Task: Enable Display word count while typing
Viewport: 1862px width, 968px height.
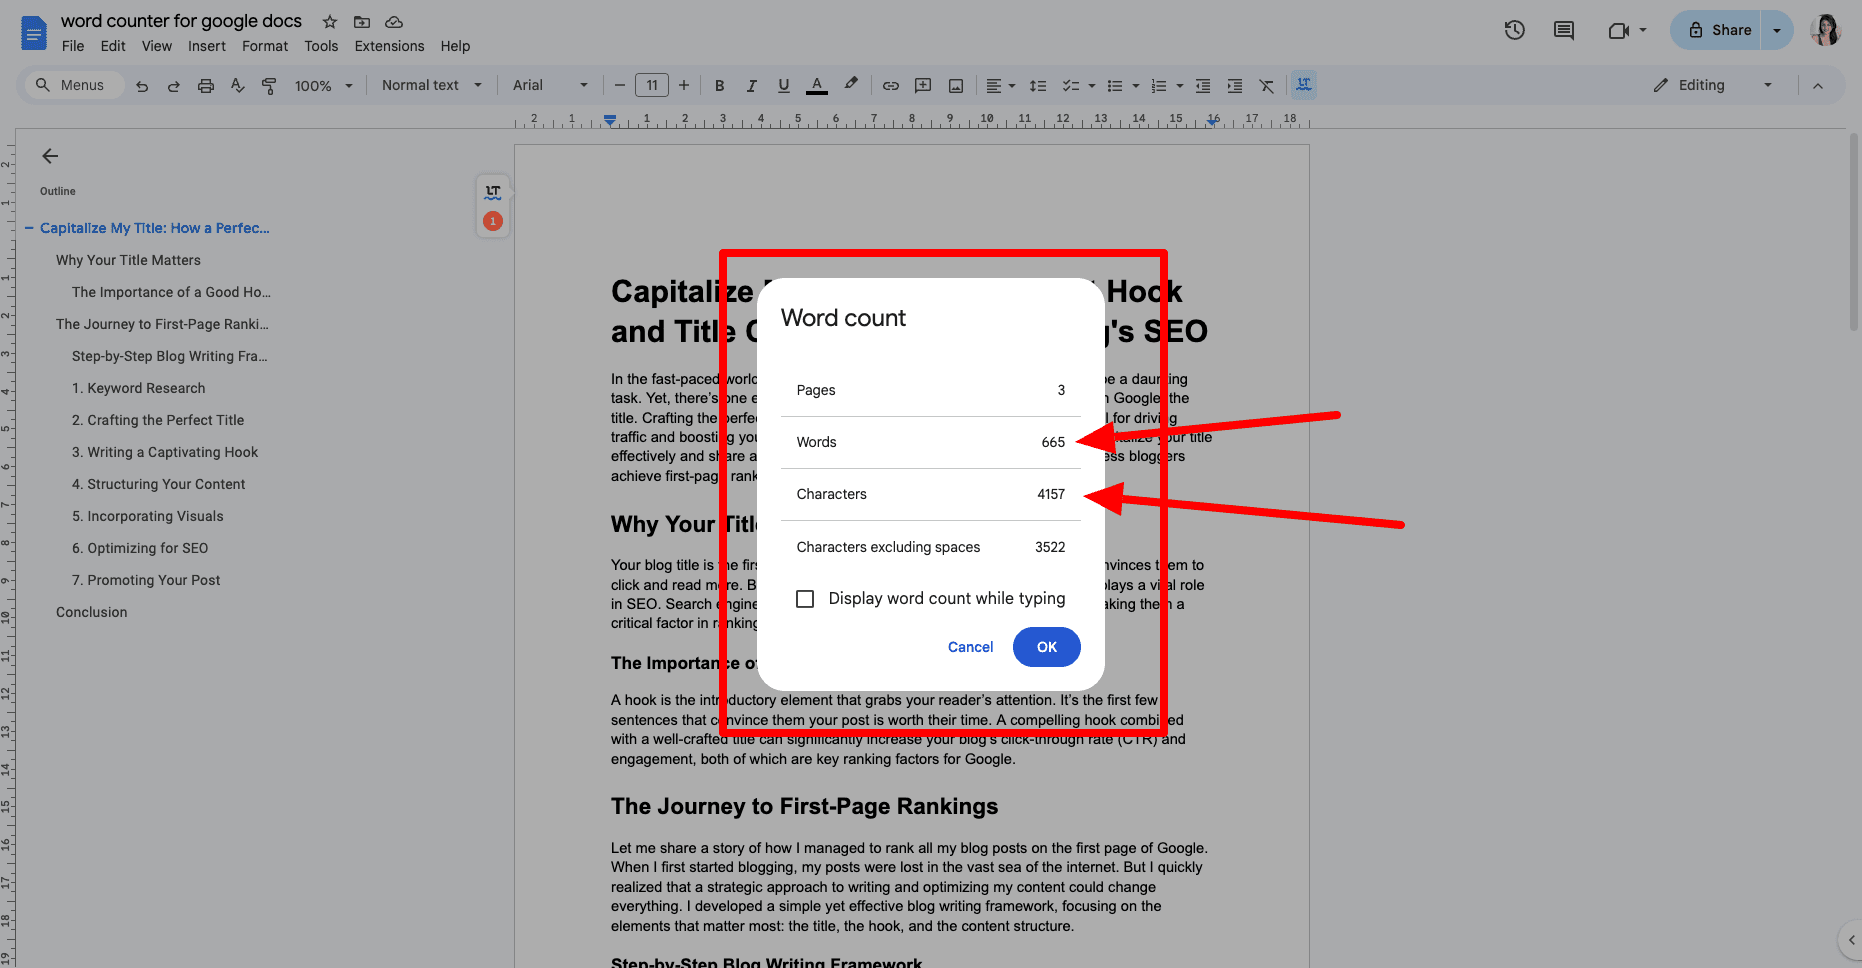Action: coord(805,599)
